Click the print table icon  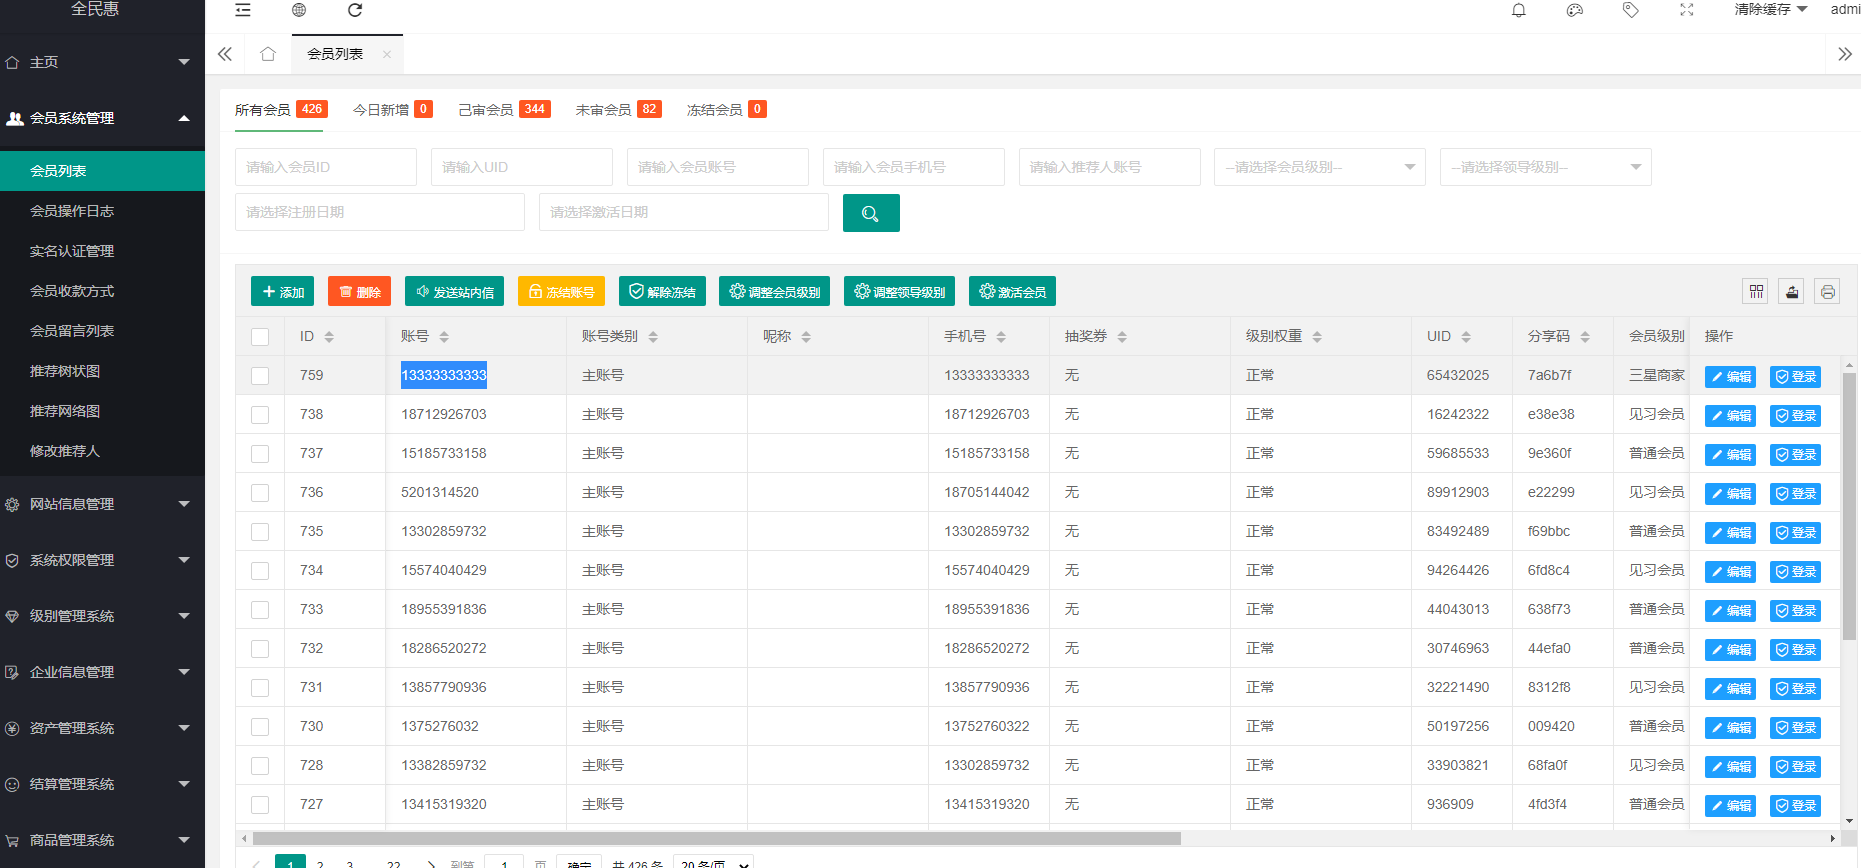(x=1827, y=291)
